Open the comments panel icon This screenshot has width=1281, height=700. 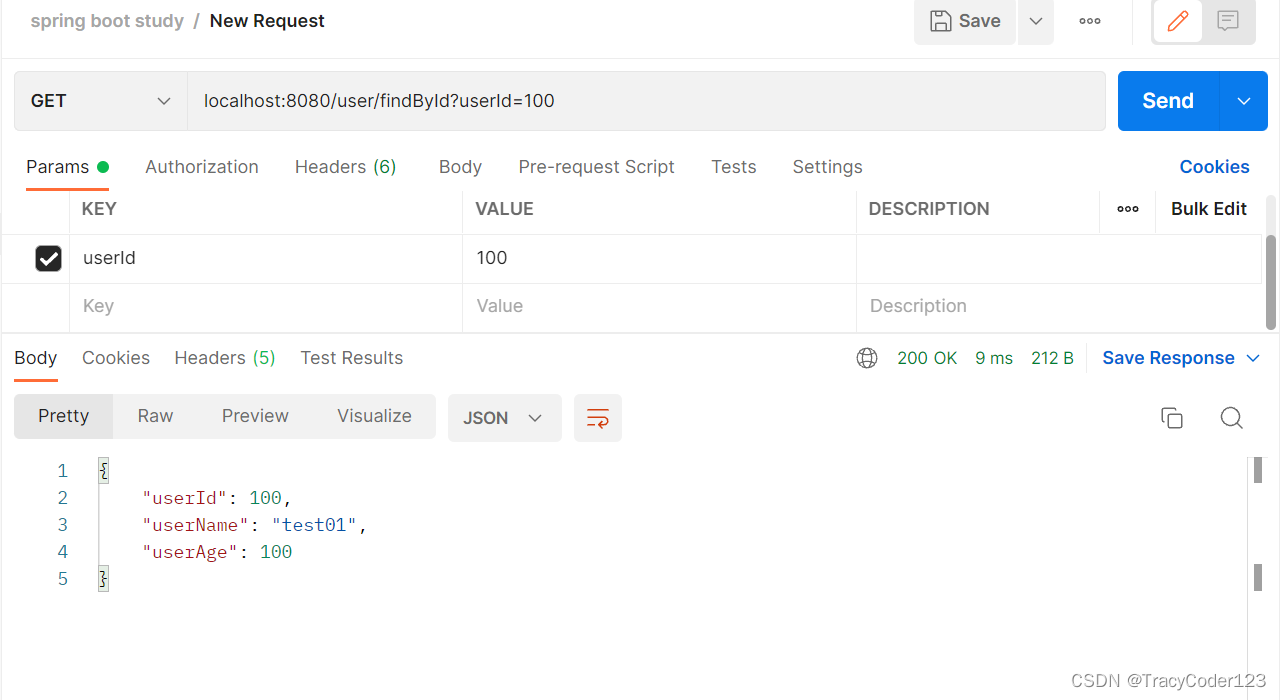coord(1228,21)
